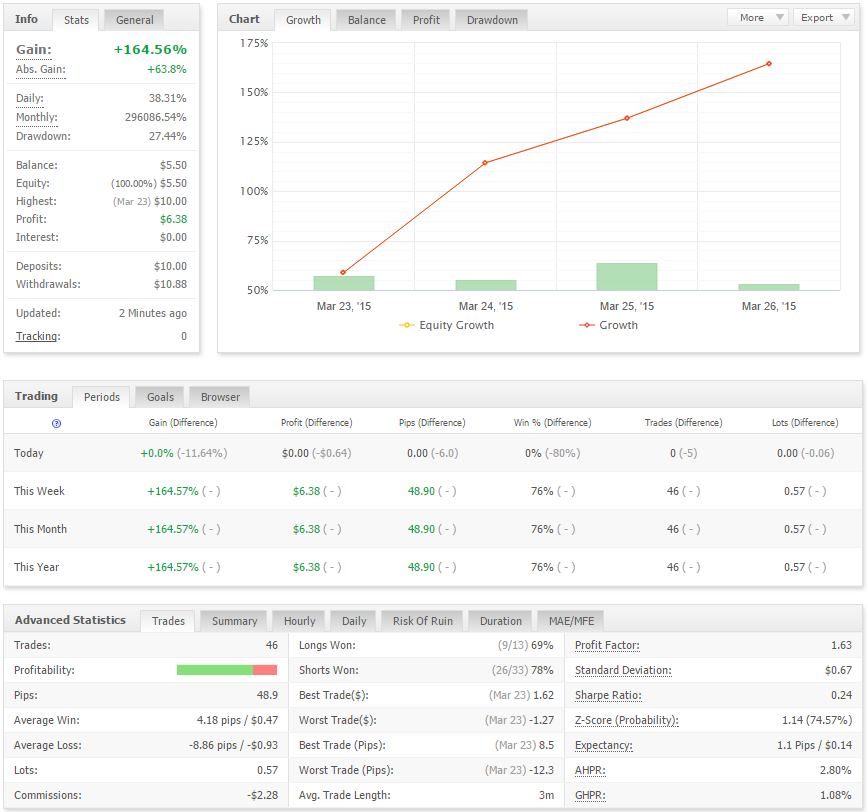Screen dimensions: 867x812
Task: Click the Commissions value -$2.28
Action: [x=262, y=795]
